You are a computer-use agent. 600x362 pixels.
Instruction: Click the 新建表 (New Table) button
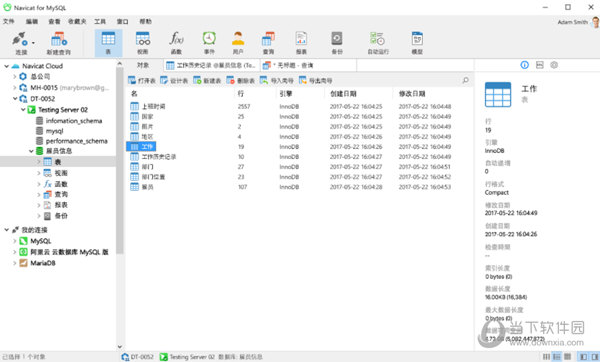click(207, 80)
